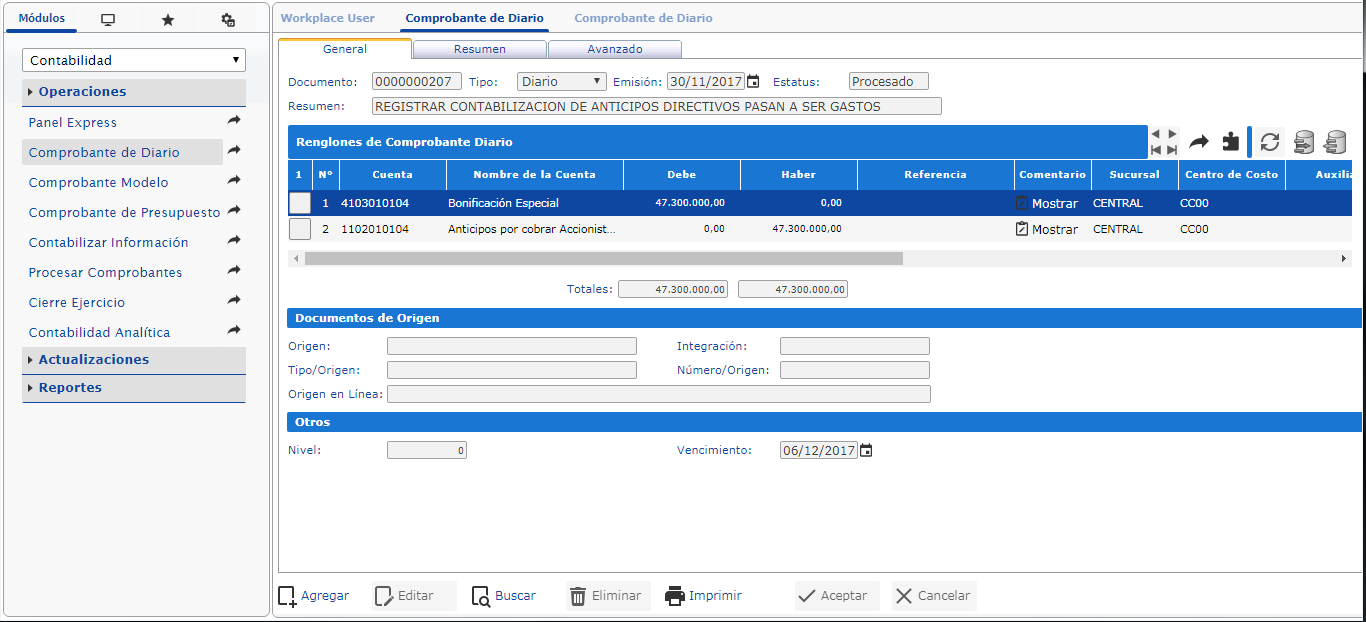Click the Debe column header
The image size is (1366, 622).
682,174
